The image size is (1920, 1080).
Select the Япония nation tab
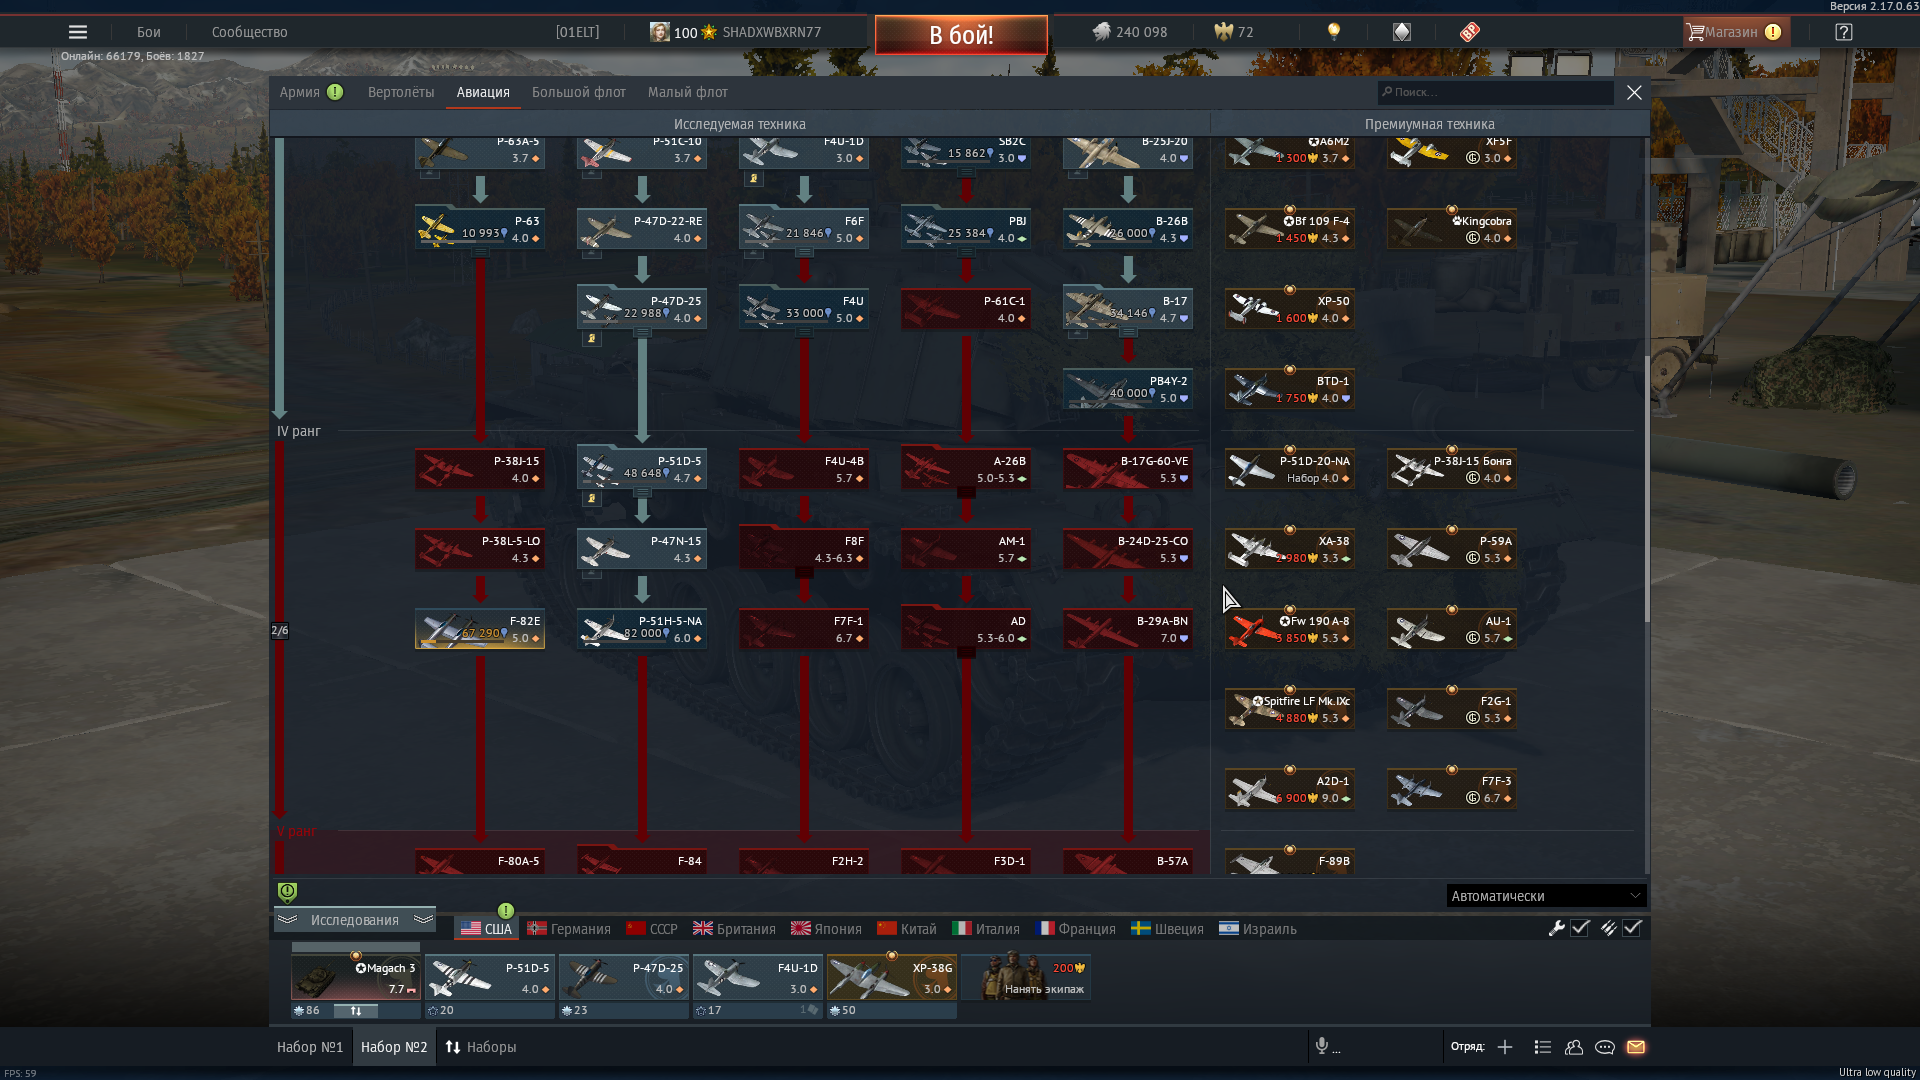click(x=827, y=929)
